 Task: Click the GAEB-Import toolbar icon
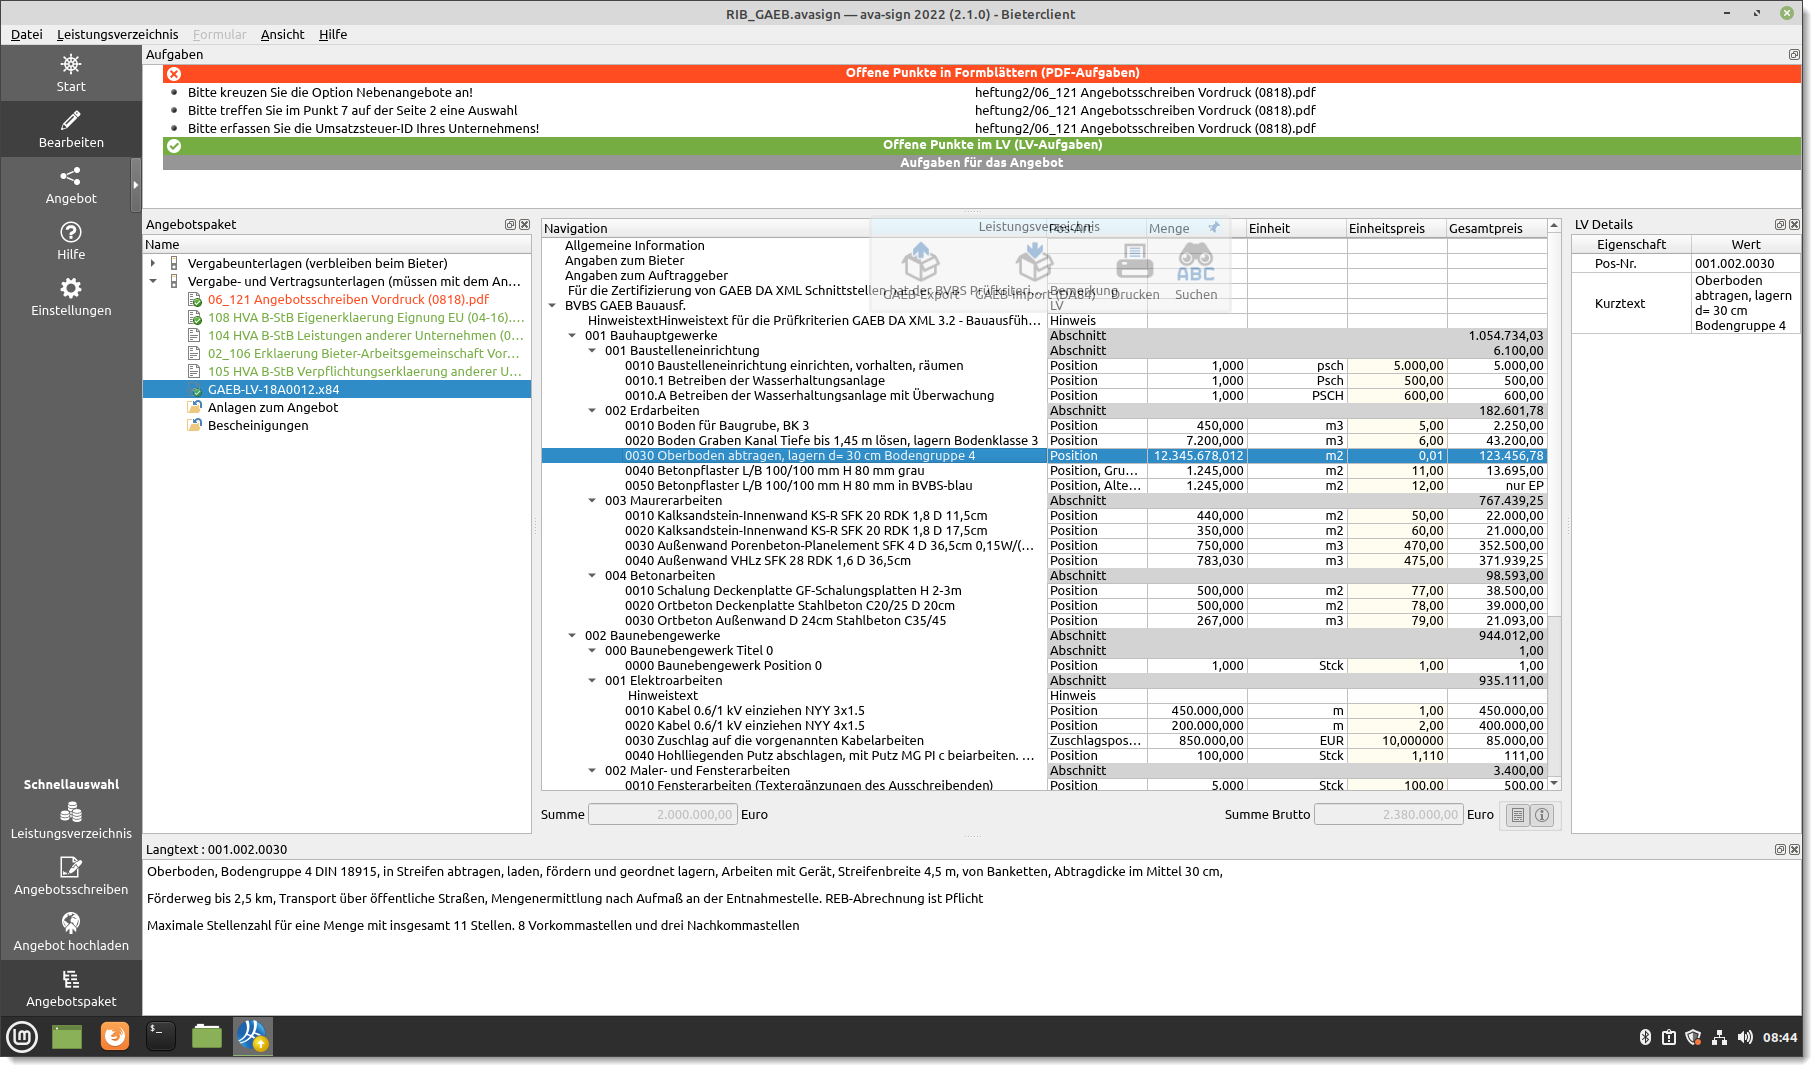1034,264
